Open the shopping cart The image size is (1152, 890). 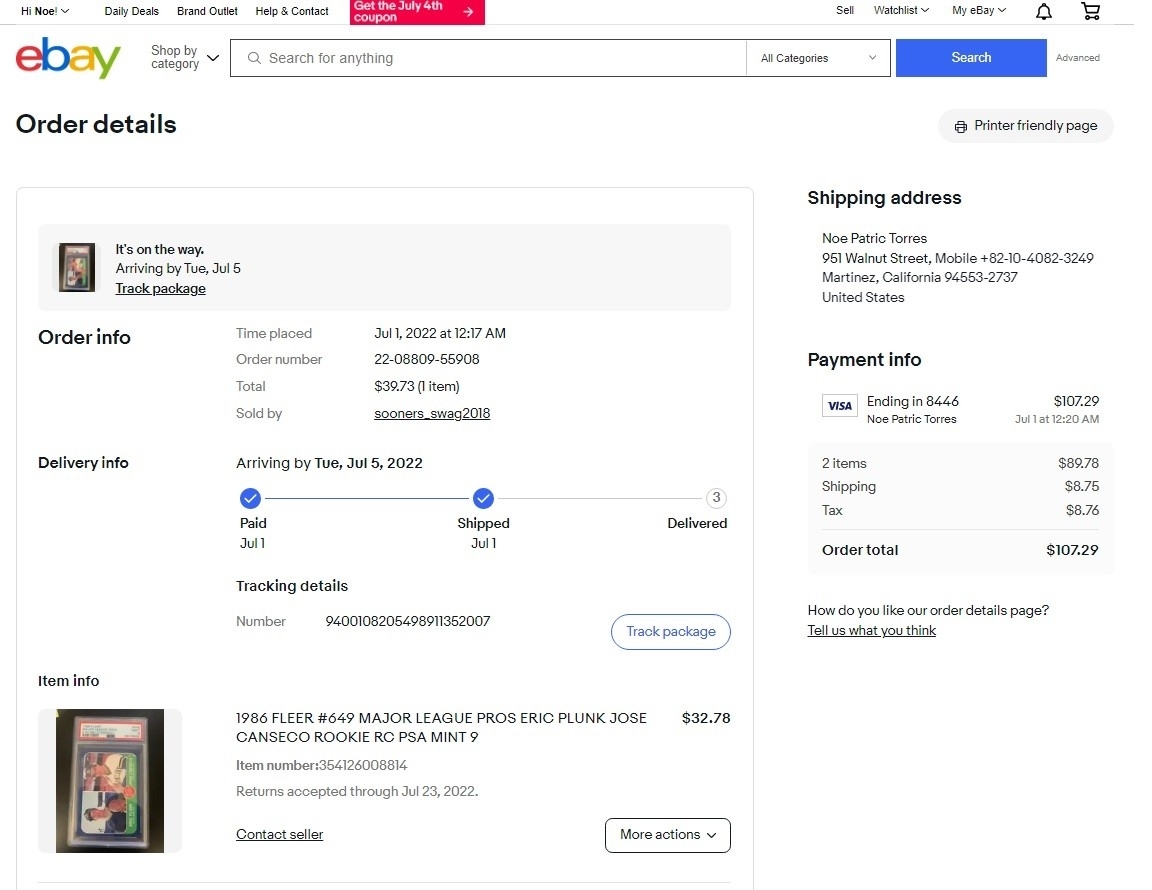pos(1090,11)
